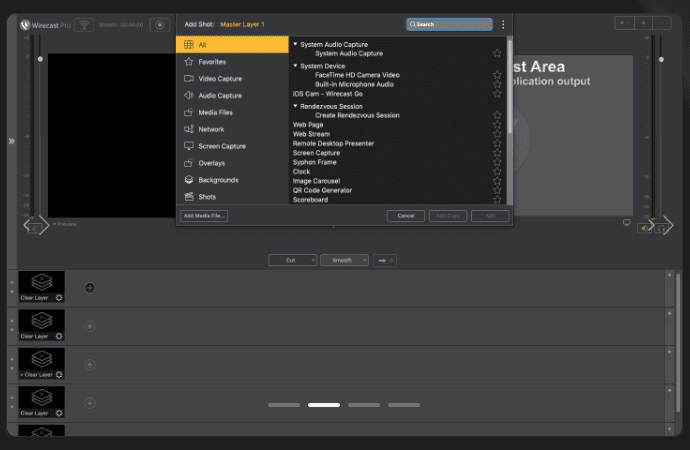Click the Add button in Add Shot
This screenshot has height=450, width=690.
[x=490, y=216]
